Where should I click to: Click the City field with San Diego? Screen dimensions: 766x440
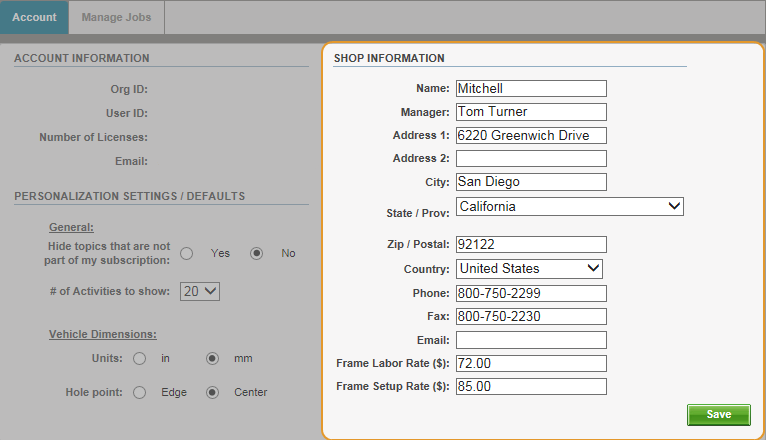pos(532,182)
